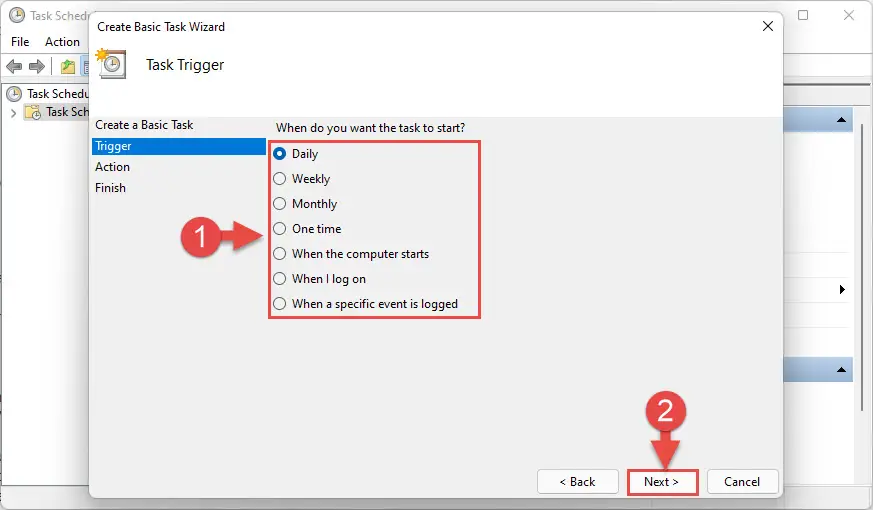Open Create a Basic Task step
This screenshot has width=873, height=510.
[x=144, y=125]
